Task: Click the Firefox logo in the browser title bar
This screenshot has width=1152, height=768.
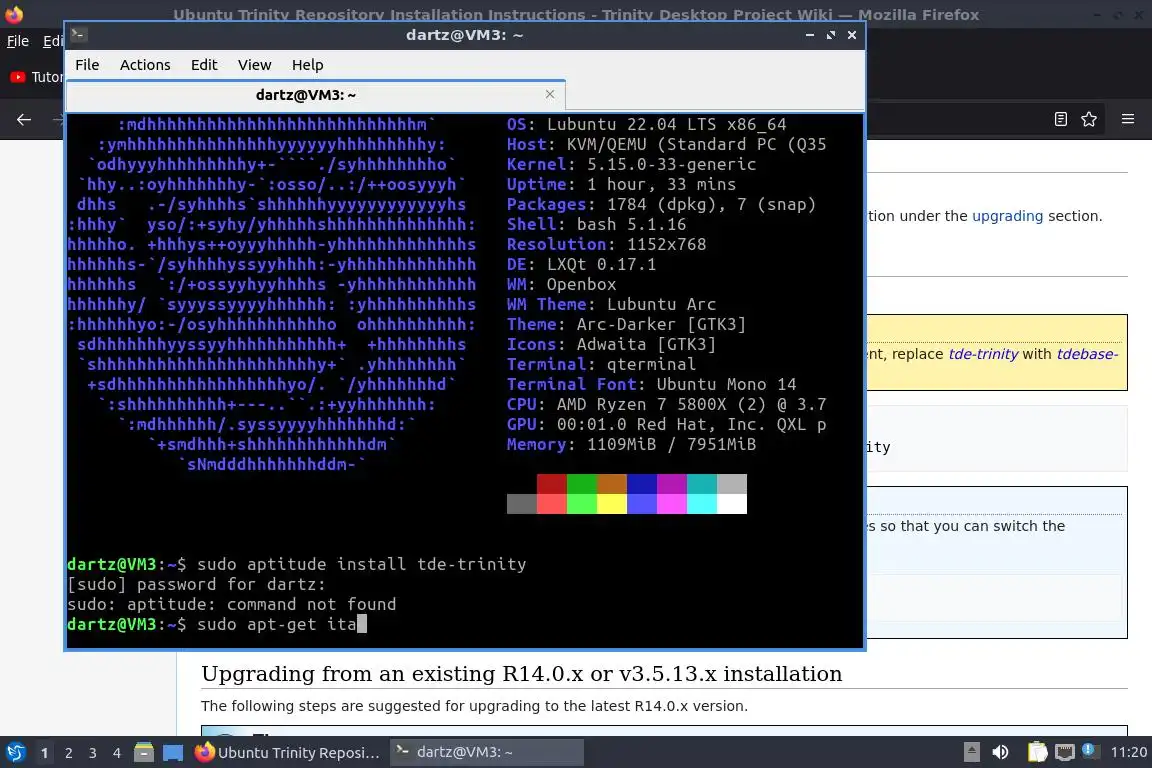Action: click(x=14, y=14)
